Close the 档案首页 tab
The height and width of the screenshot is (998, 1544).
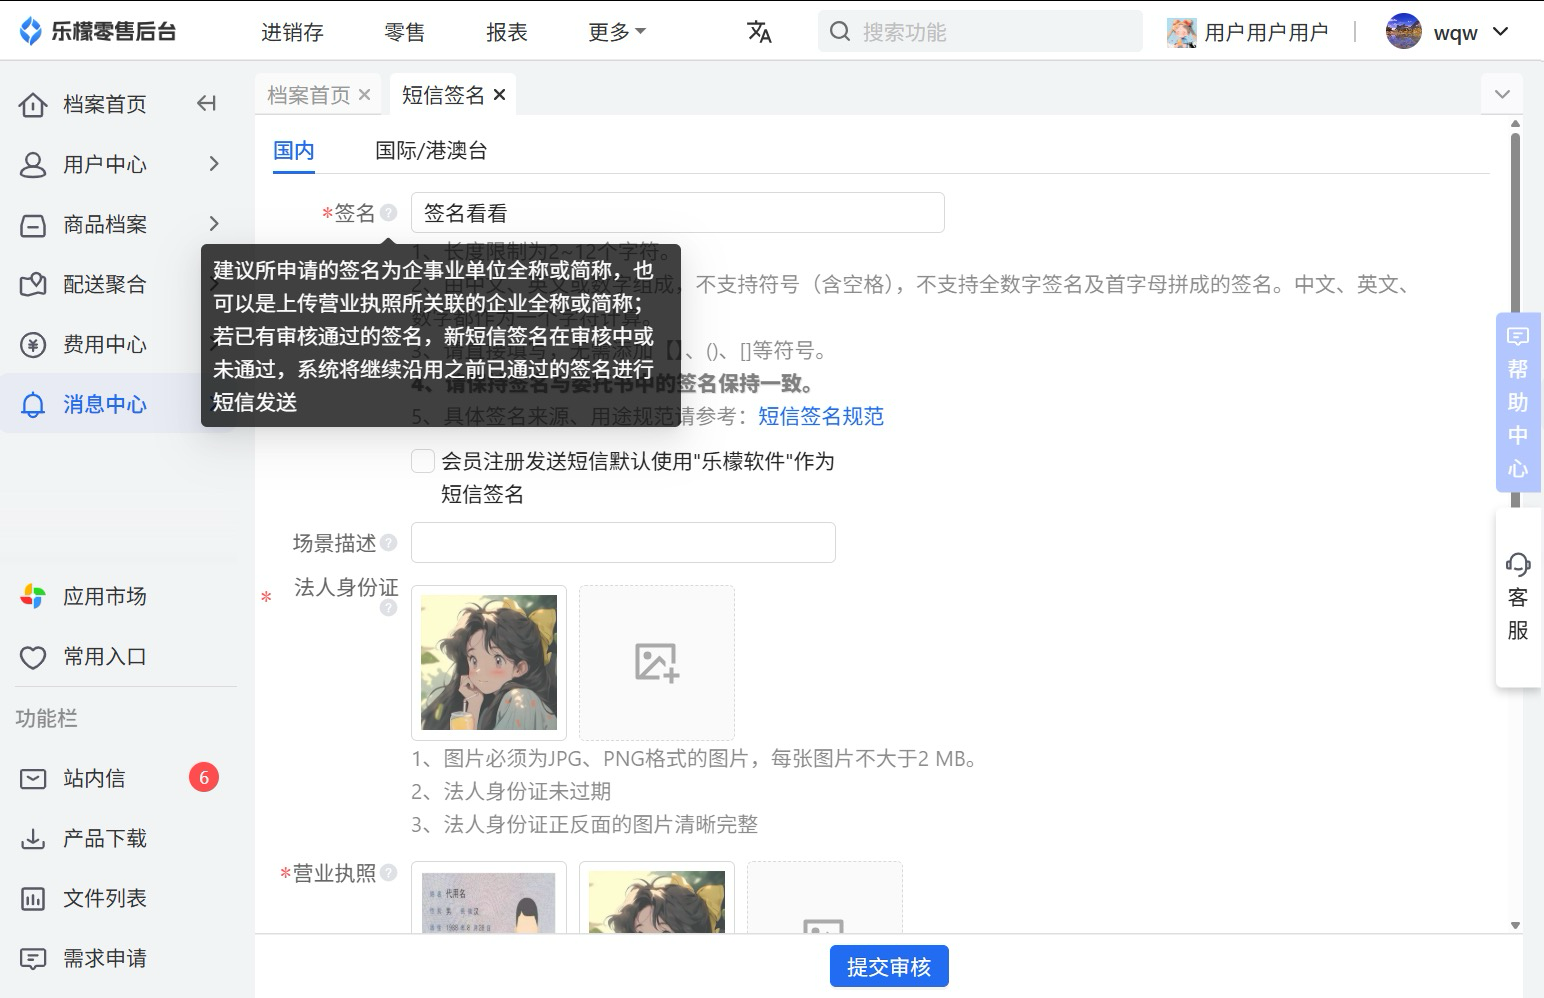[x=365, y=95]
